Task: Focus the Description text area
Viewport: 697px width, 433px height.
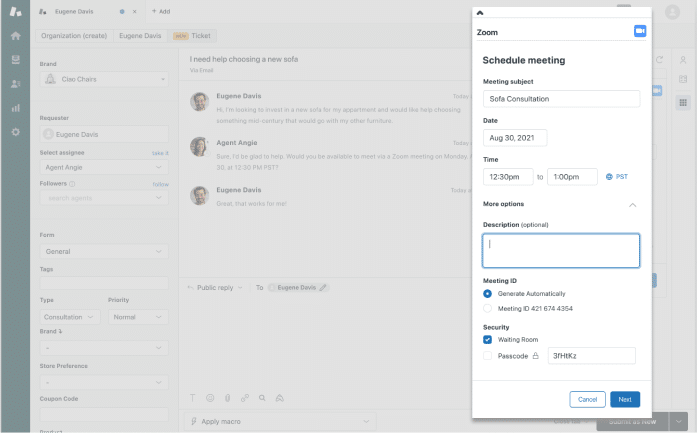Action: pyautogui.click(x=561, y=251)
